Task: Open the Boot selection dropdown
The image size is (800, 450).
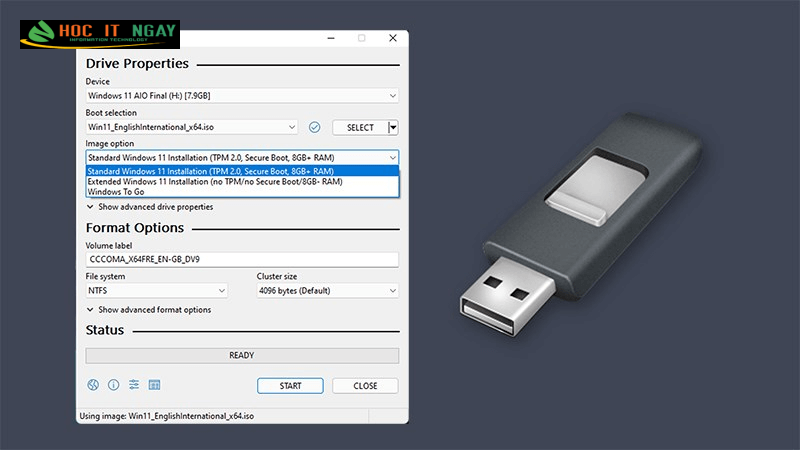Action: [x=191, y=127]
